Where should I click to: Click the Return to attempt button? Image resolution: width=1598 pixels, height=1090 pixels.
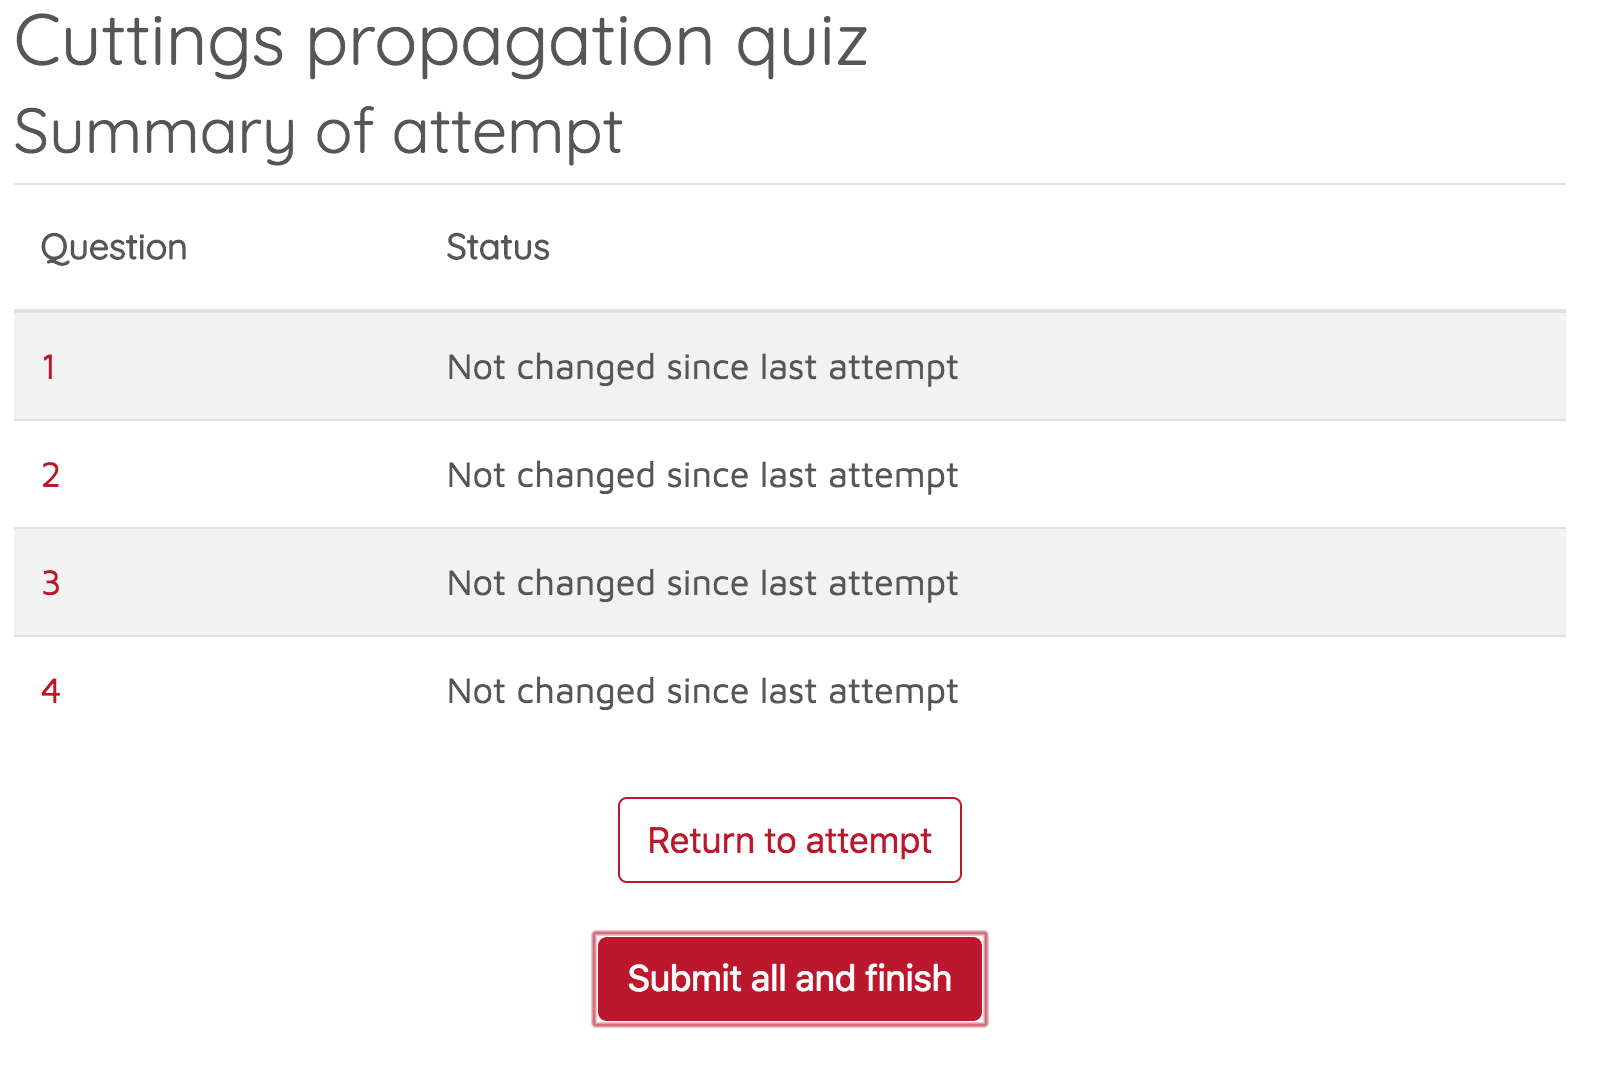[x=789, y=840]
